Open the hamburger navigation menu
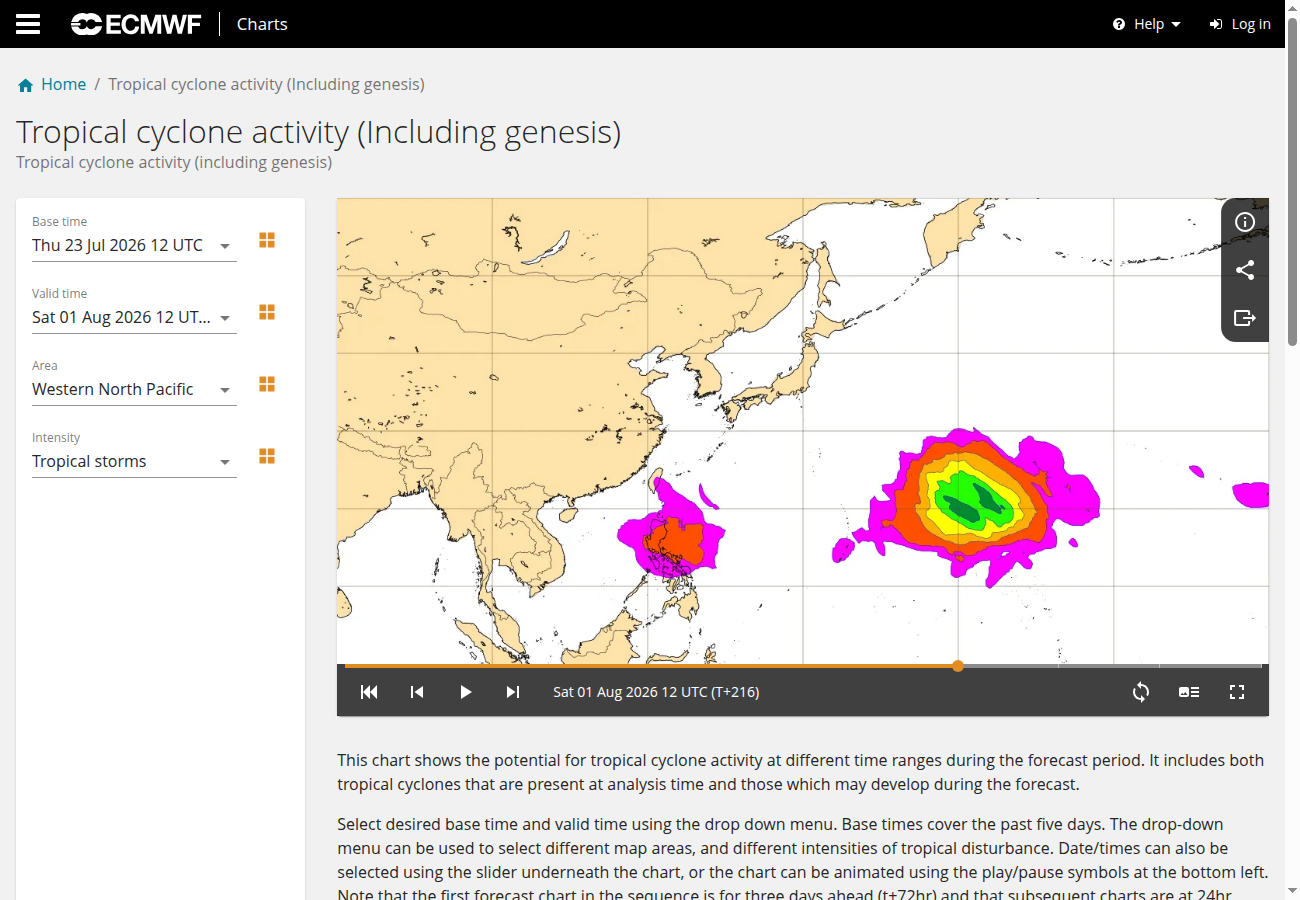This screenshot has width=1300, height=900. [28, 24]
